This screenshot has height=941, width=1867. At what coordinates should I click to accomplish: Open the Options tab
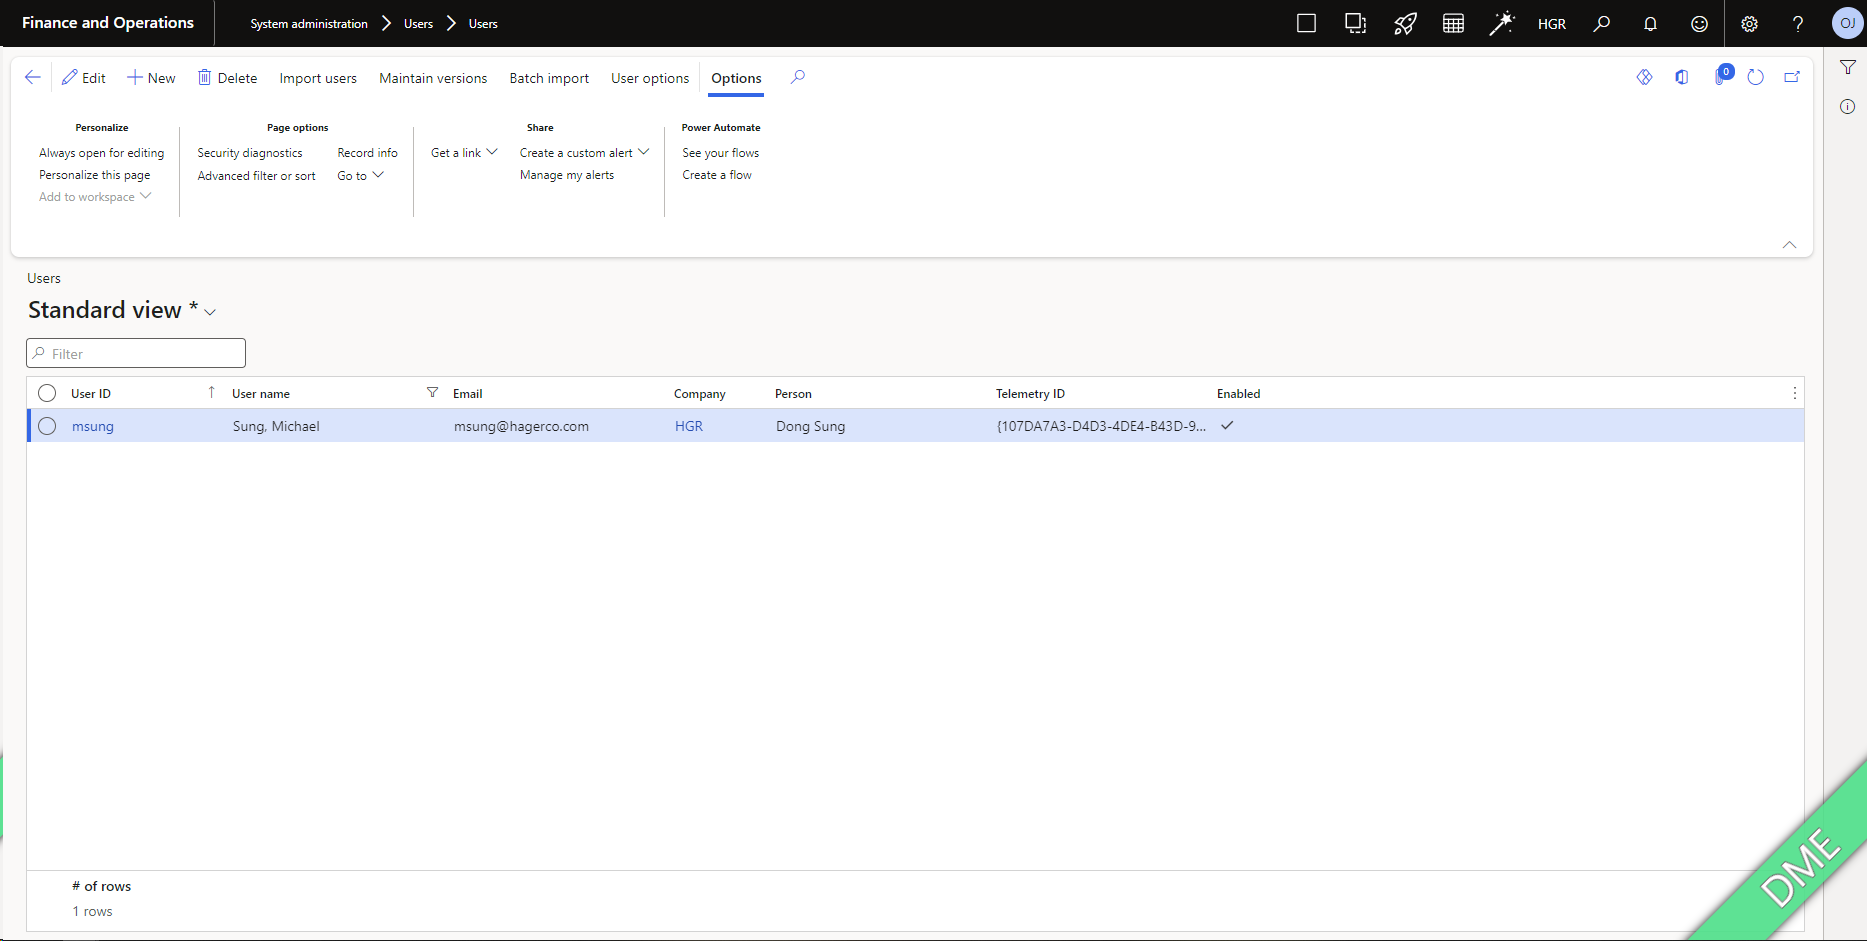coord(736,78)
